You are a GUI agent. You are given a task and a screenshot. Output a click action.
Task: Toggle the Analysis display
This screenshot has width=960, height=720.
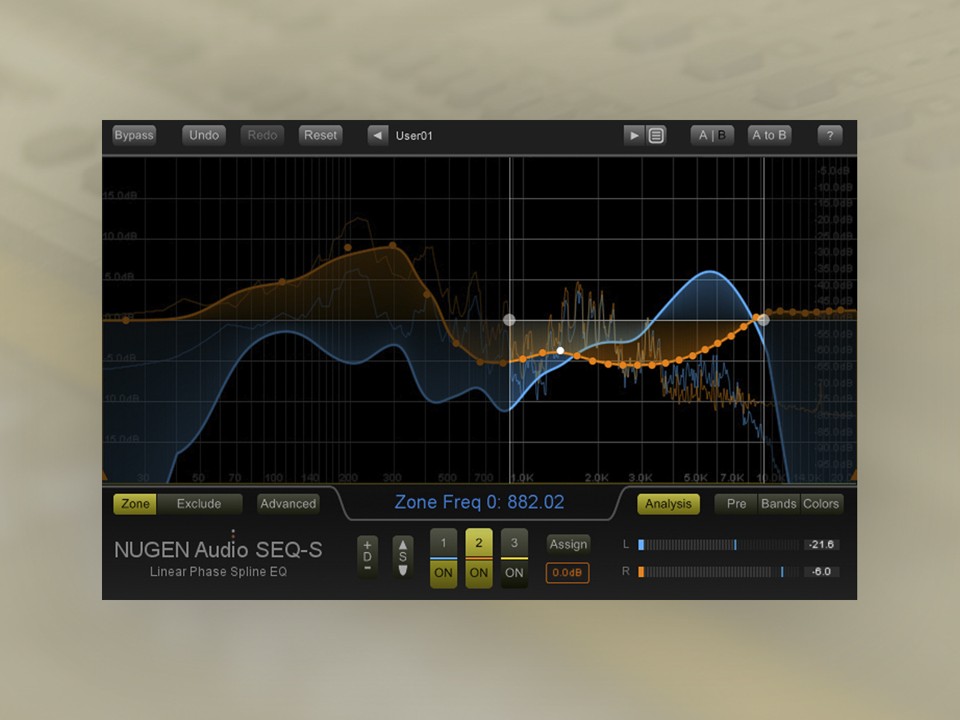coord(668,504)
